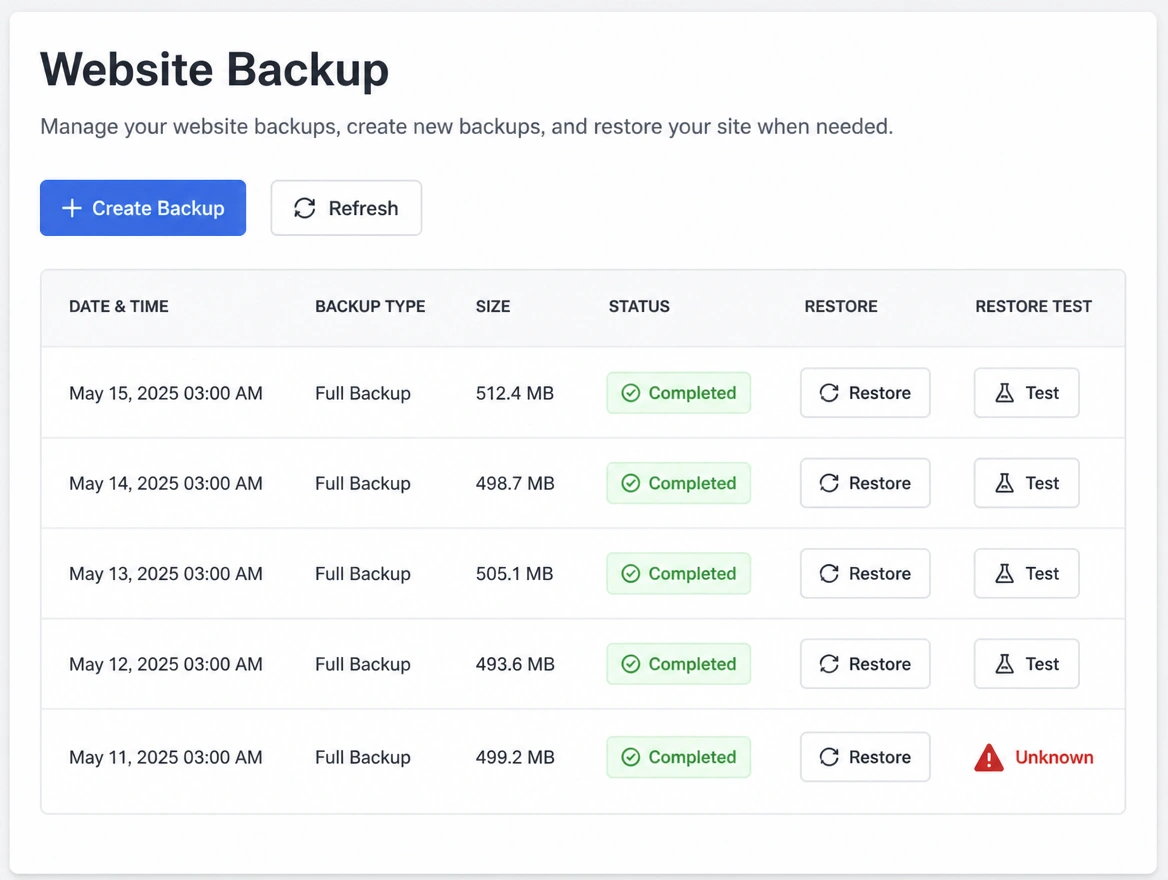Run restore test for May 14 backup
The image size is (1168, 880).
[x=1026, y=483]
